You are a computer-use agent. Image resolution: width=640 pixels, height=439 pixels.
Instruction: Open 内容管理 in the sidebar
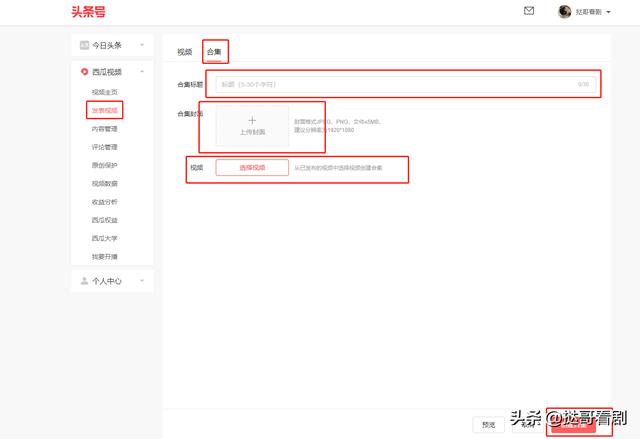(104, 129)
